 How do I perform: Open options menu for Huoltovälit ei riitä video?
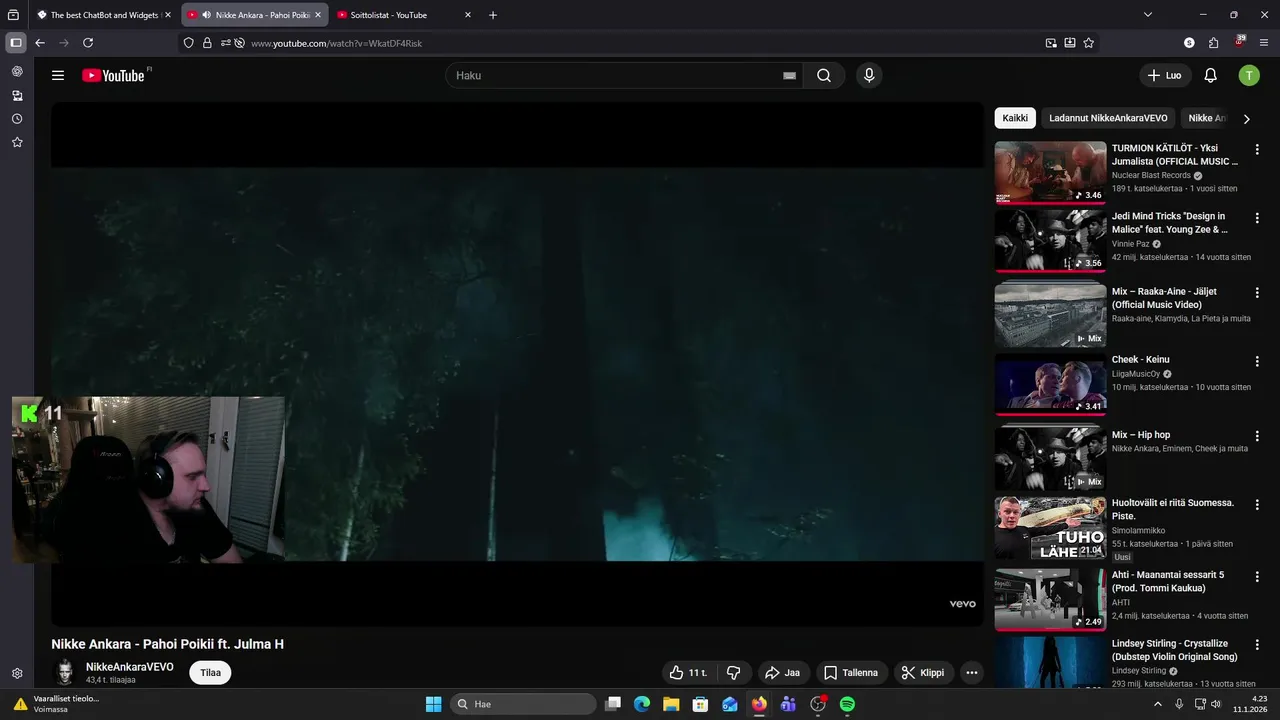click(1257, 504)
